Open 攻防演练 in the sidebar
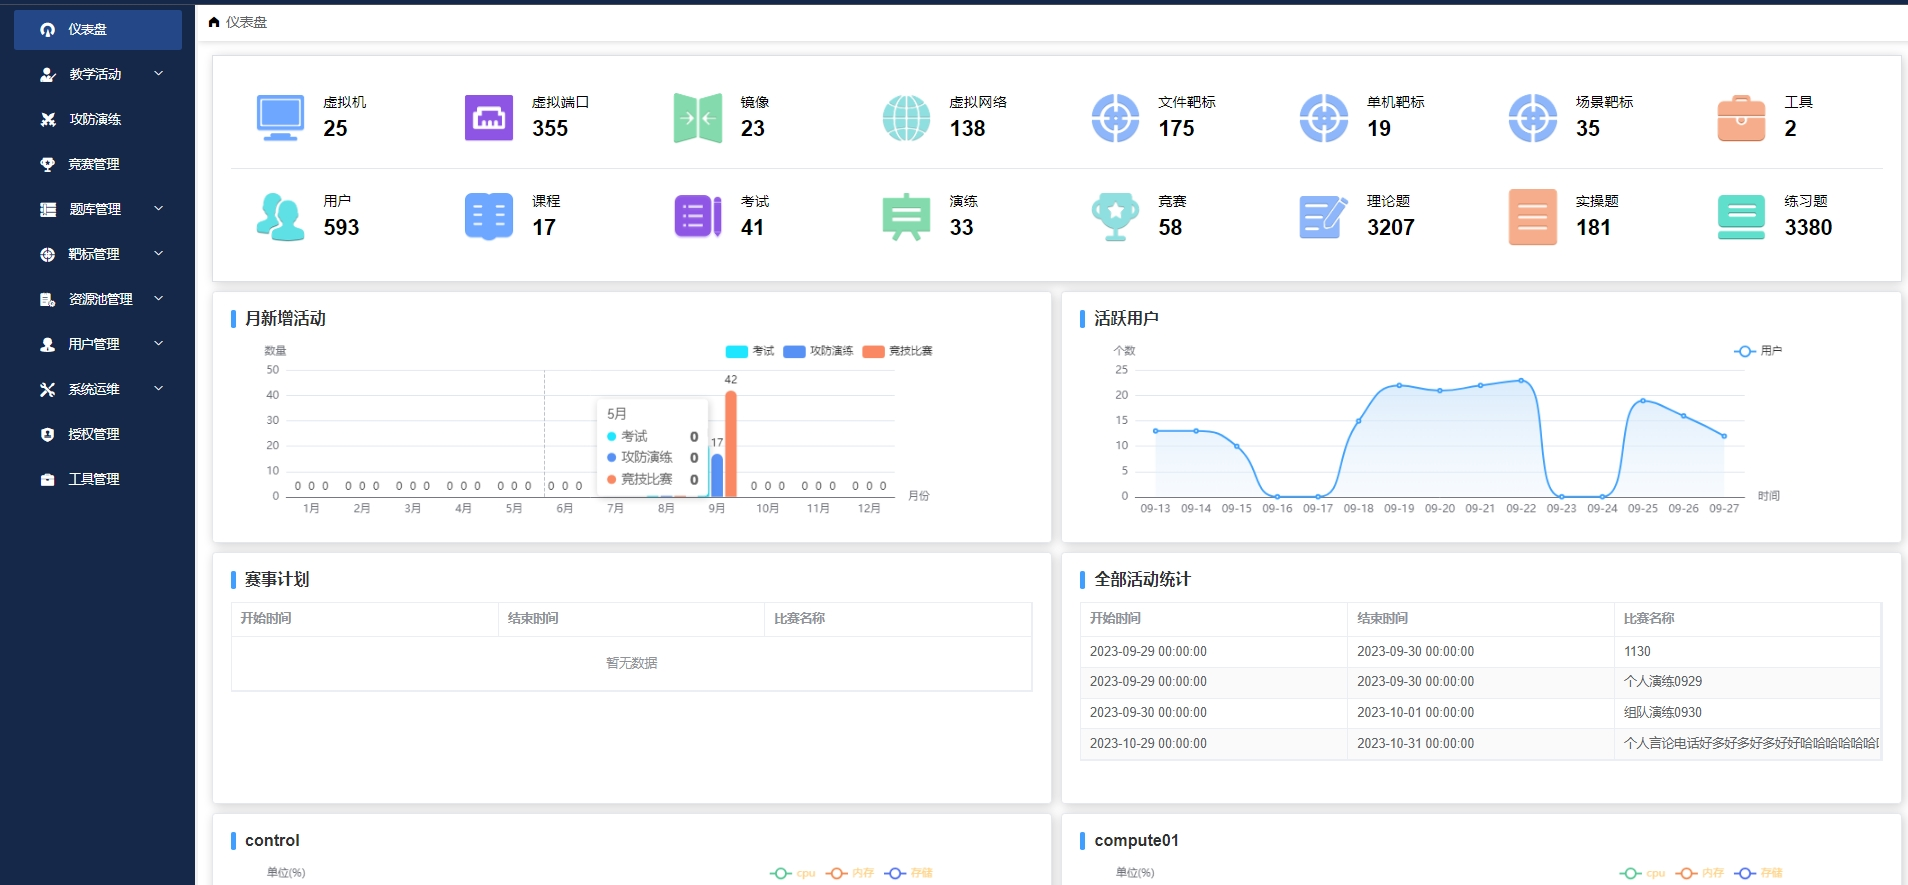The width and height of the screenshot is (1908, 885). point(95,119)
